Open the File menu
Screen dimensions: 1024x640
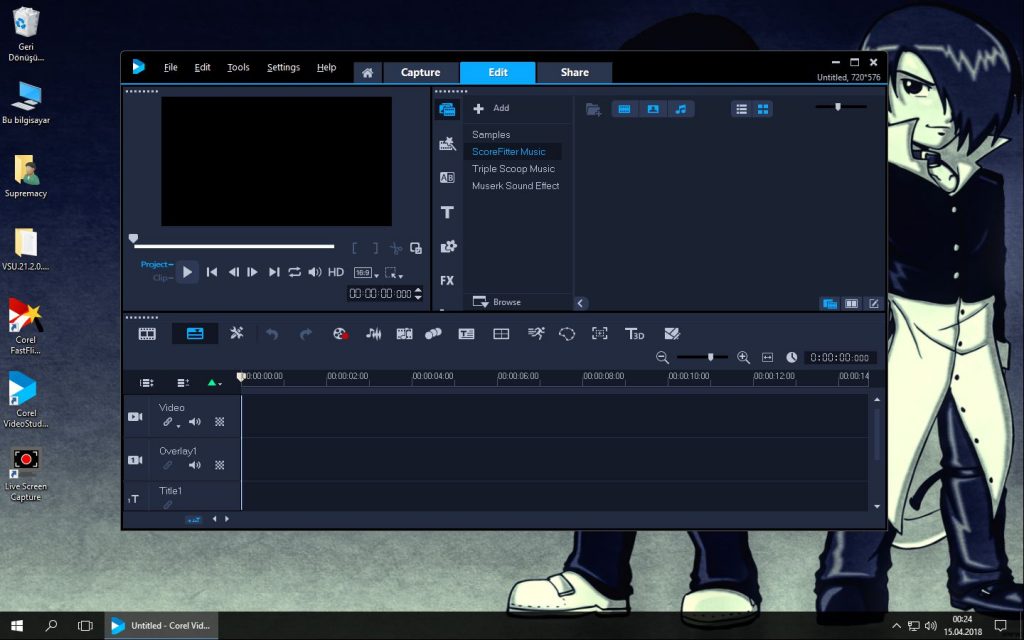point(170,67)
